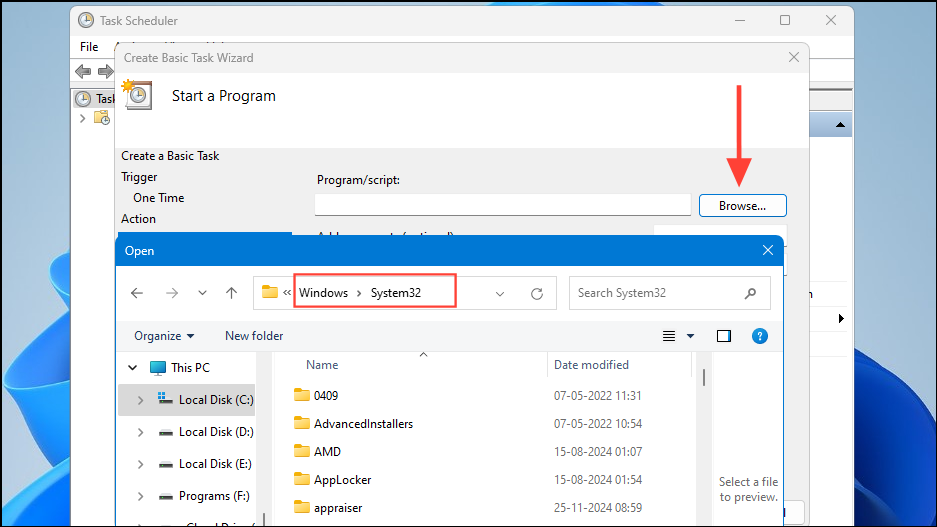Click the System32 breadcrumb segment
937x527 pixels.
(x=396, y=293)
